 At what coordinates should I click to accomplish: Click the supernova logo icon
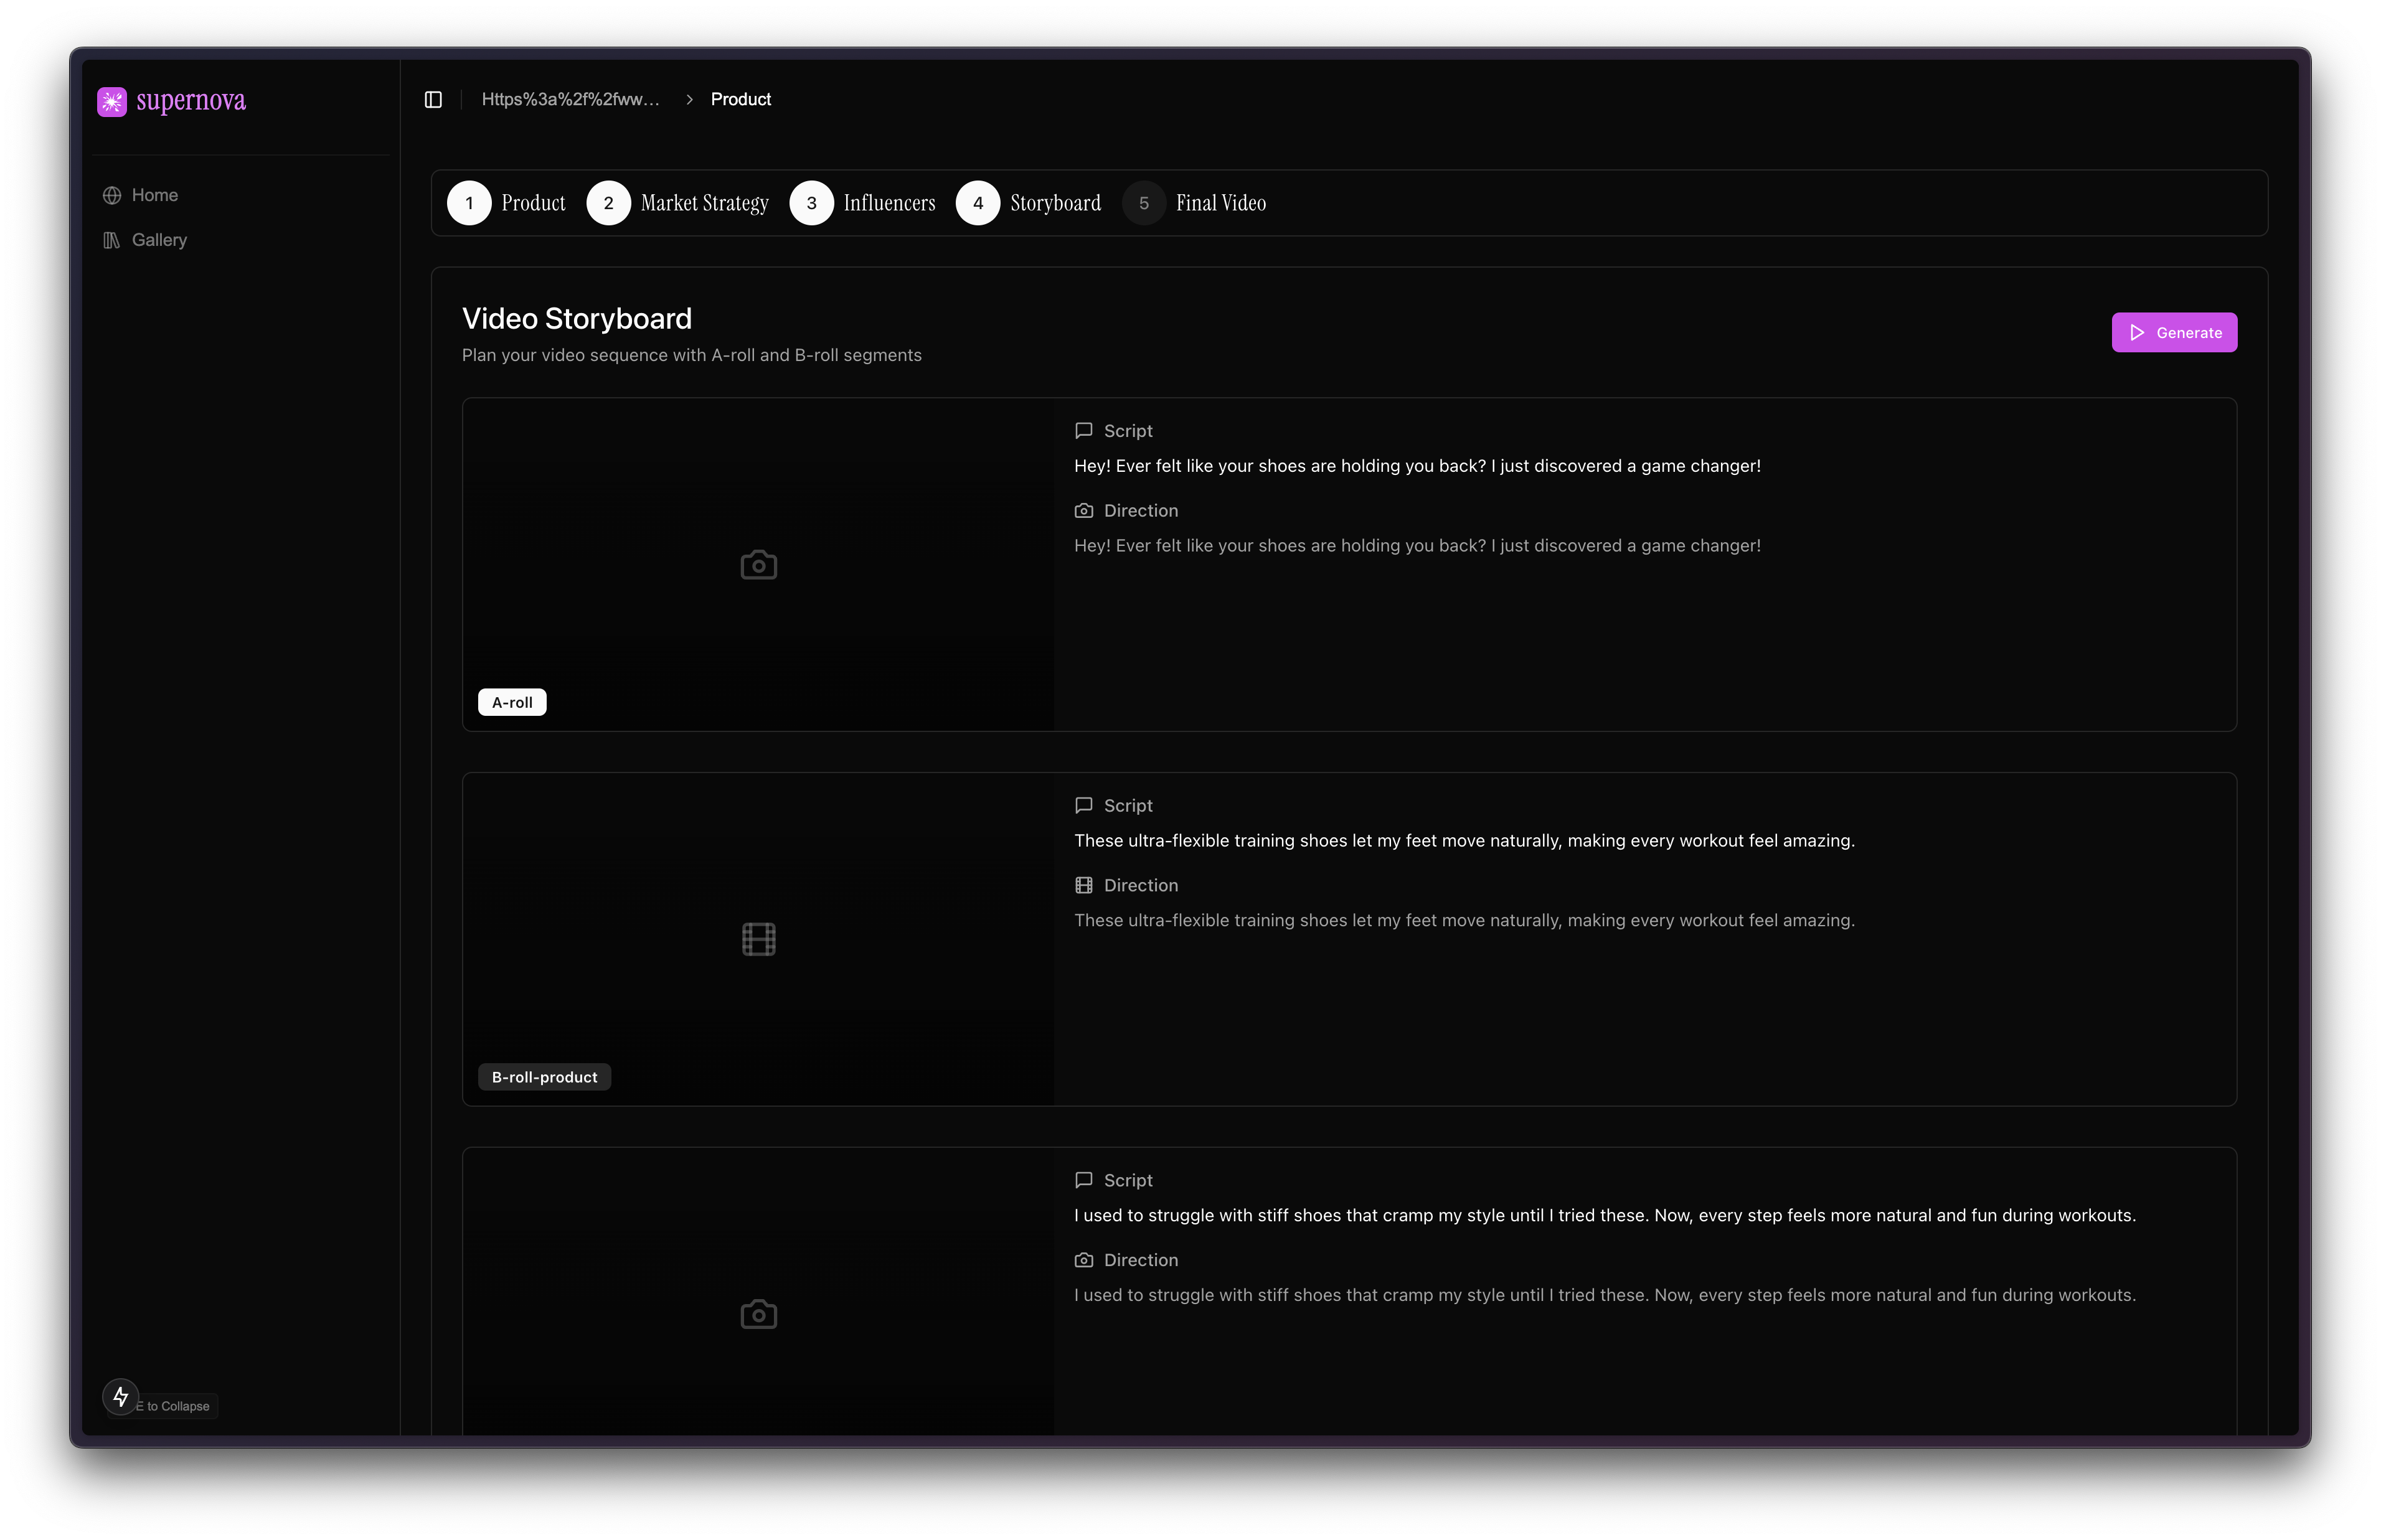[x=112, y=101]
